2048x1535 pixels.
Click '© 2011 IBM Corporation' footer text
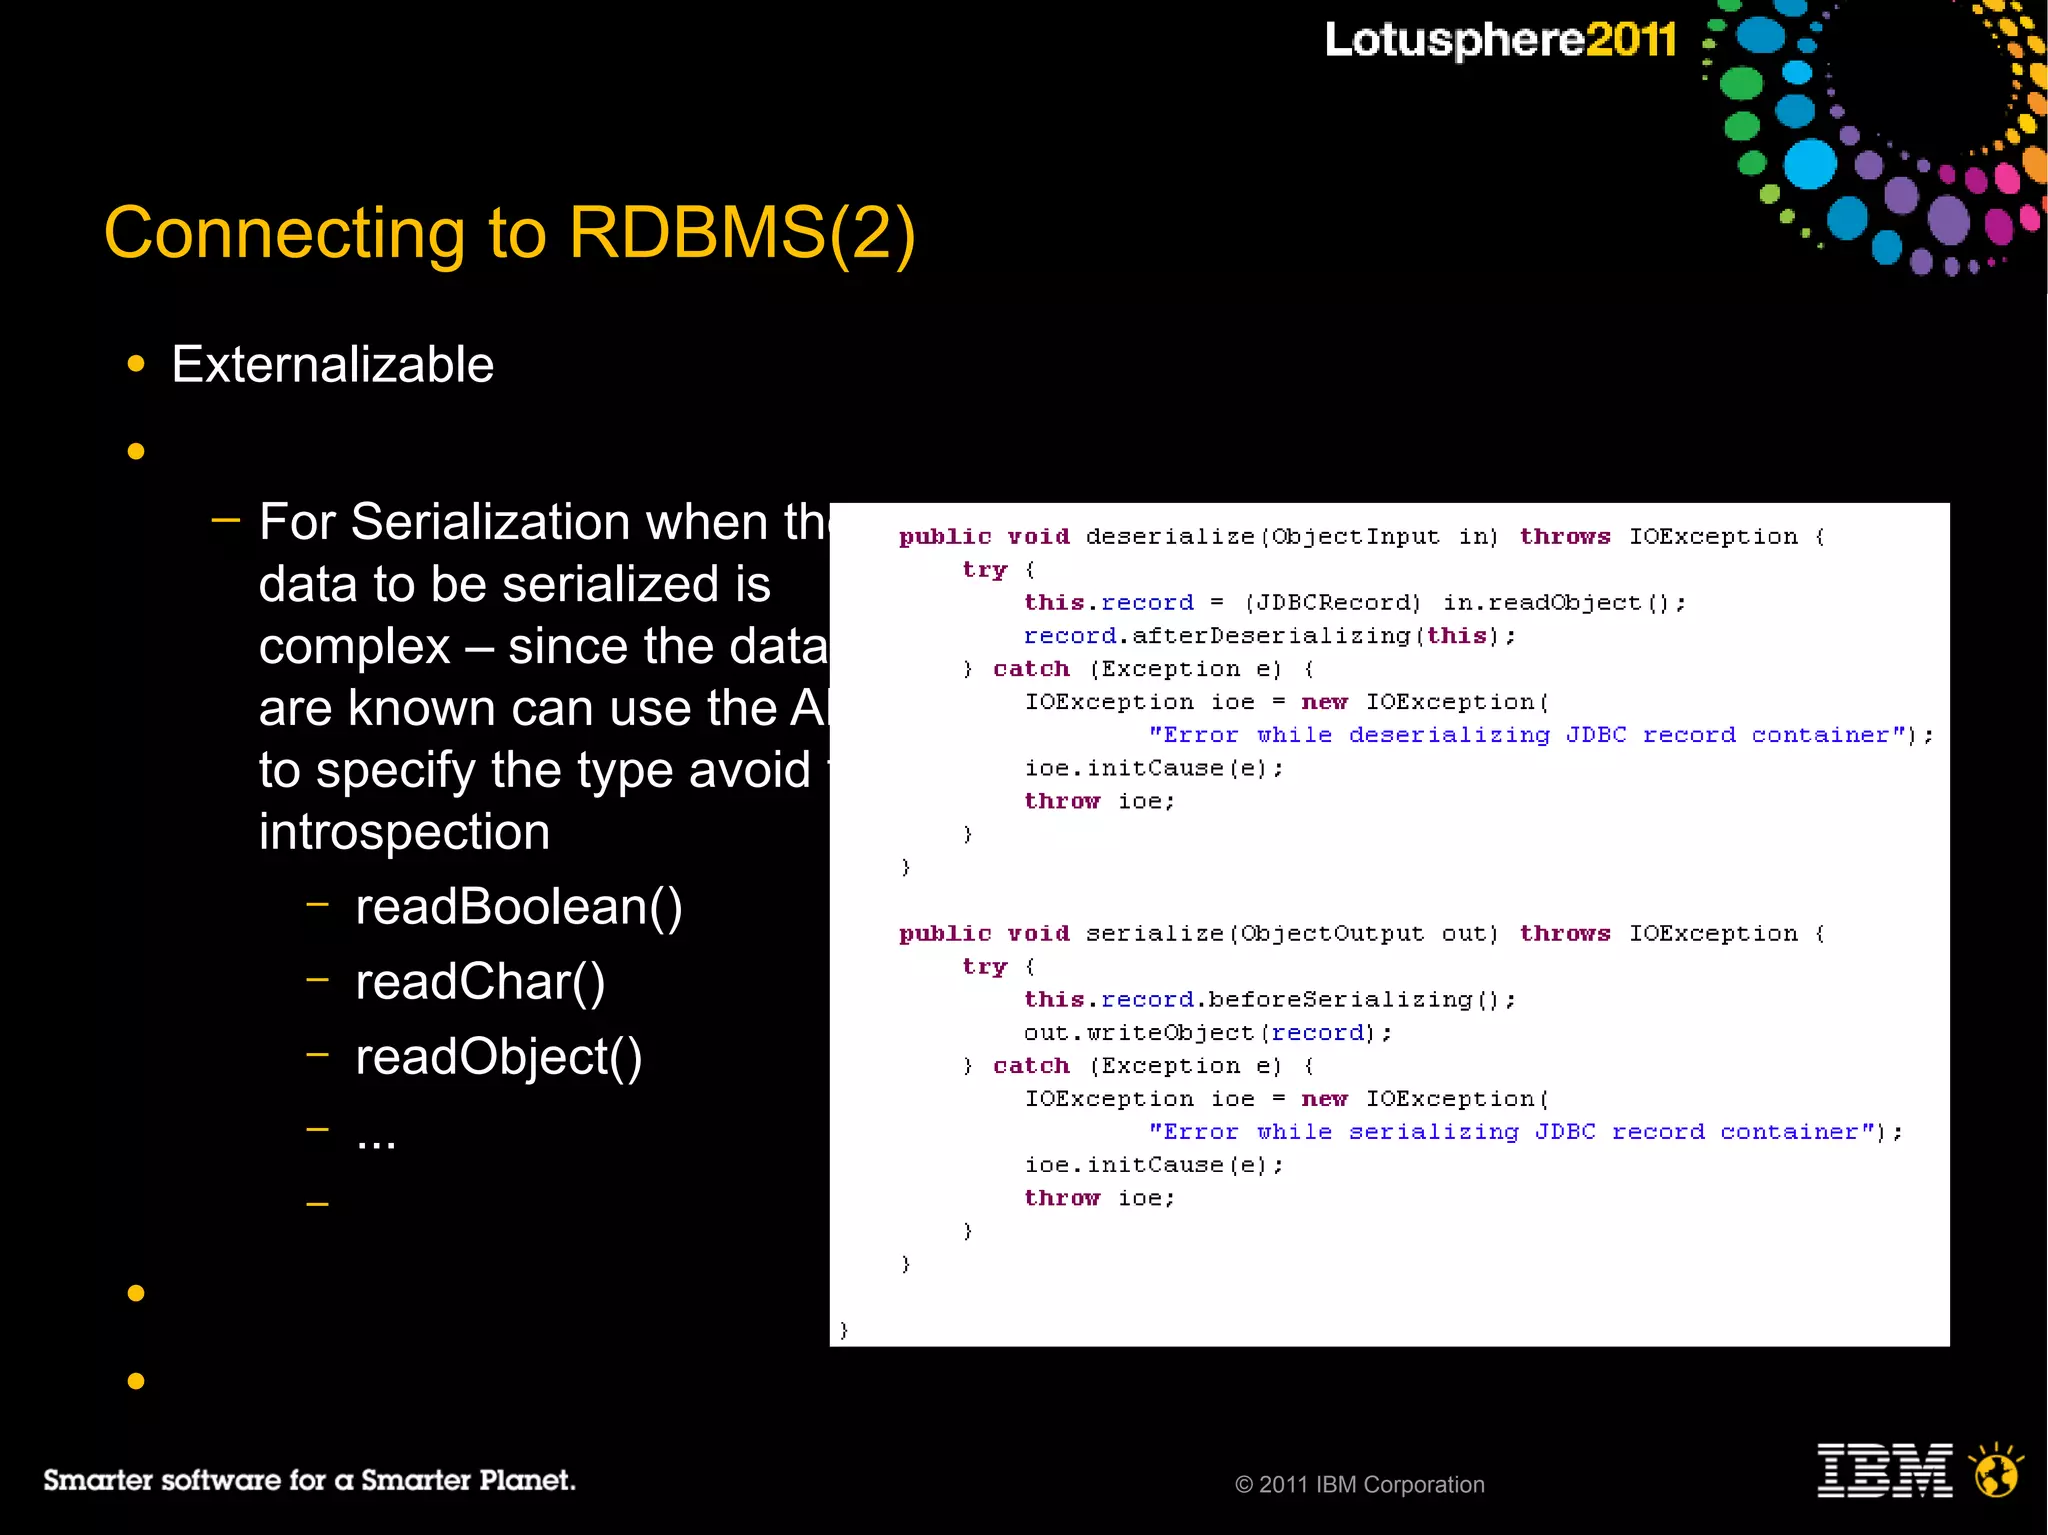1360,1485
